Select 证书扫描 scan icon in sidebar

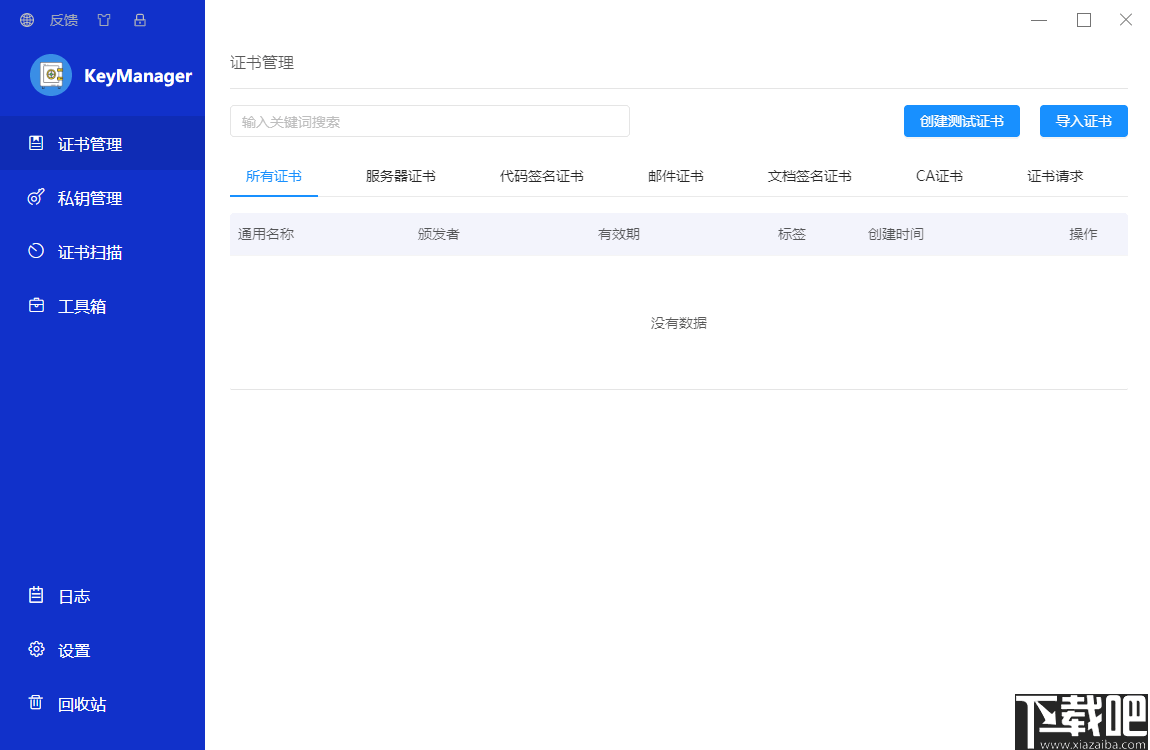point(34,251)
